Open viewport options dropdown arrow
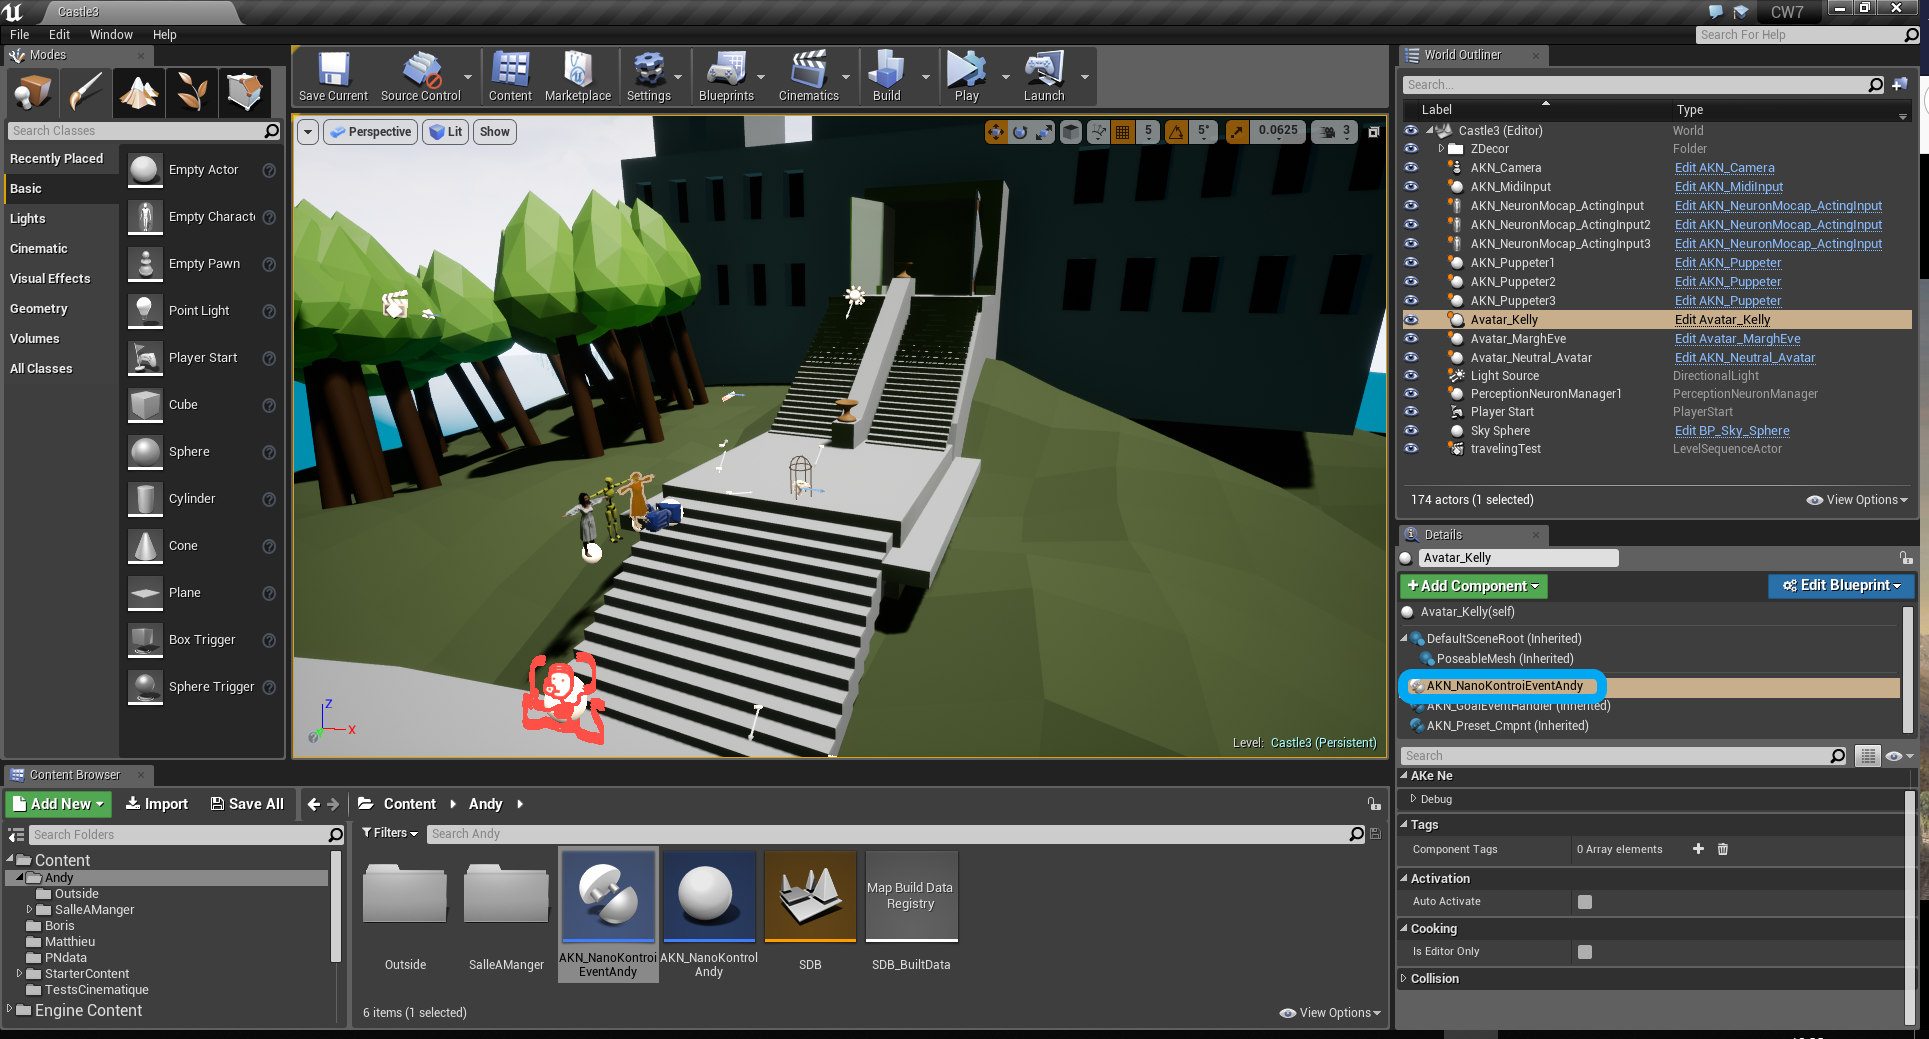This screenshot has height=1039, width=1929. click(307, 132)
